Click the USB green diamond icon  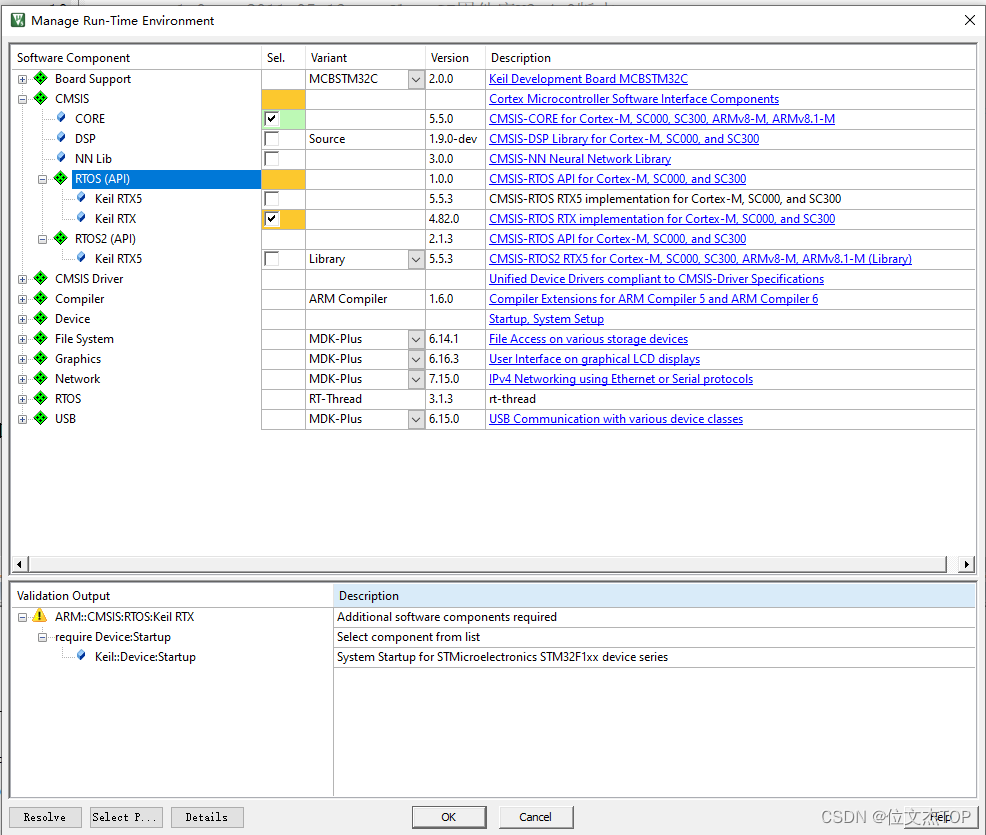coord(41,419)
